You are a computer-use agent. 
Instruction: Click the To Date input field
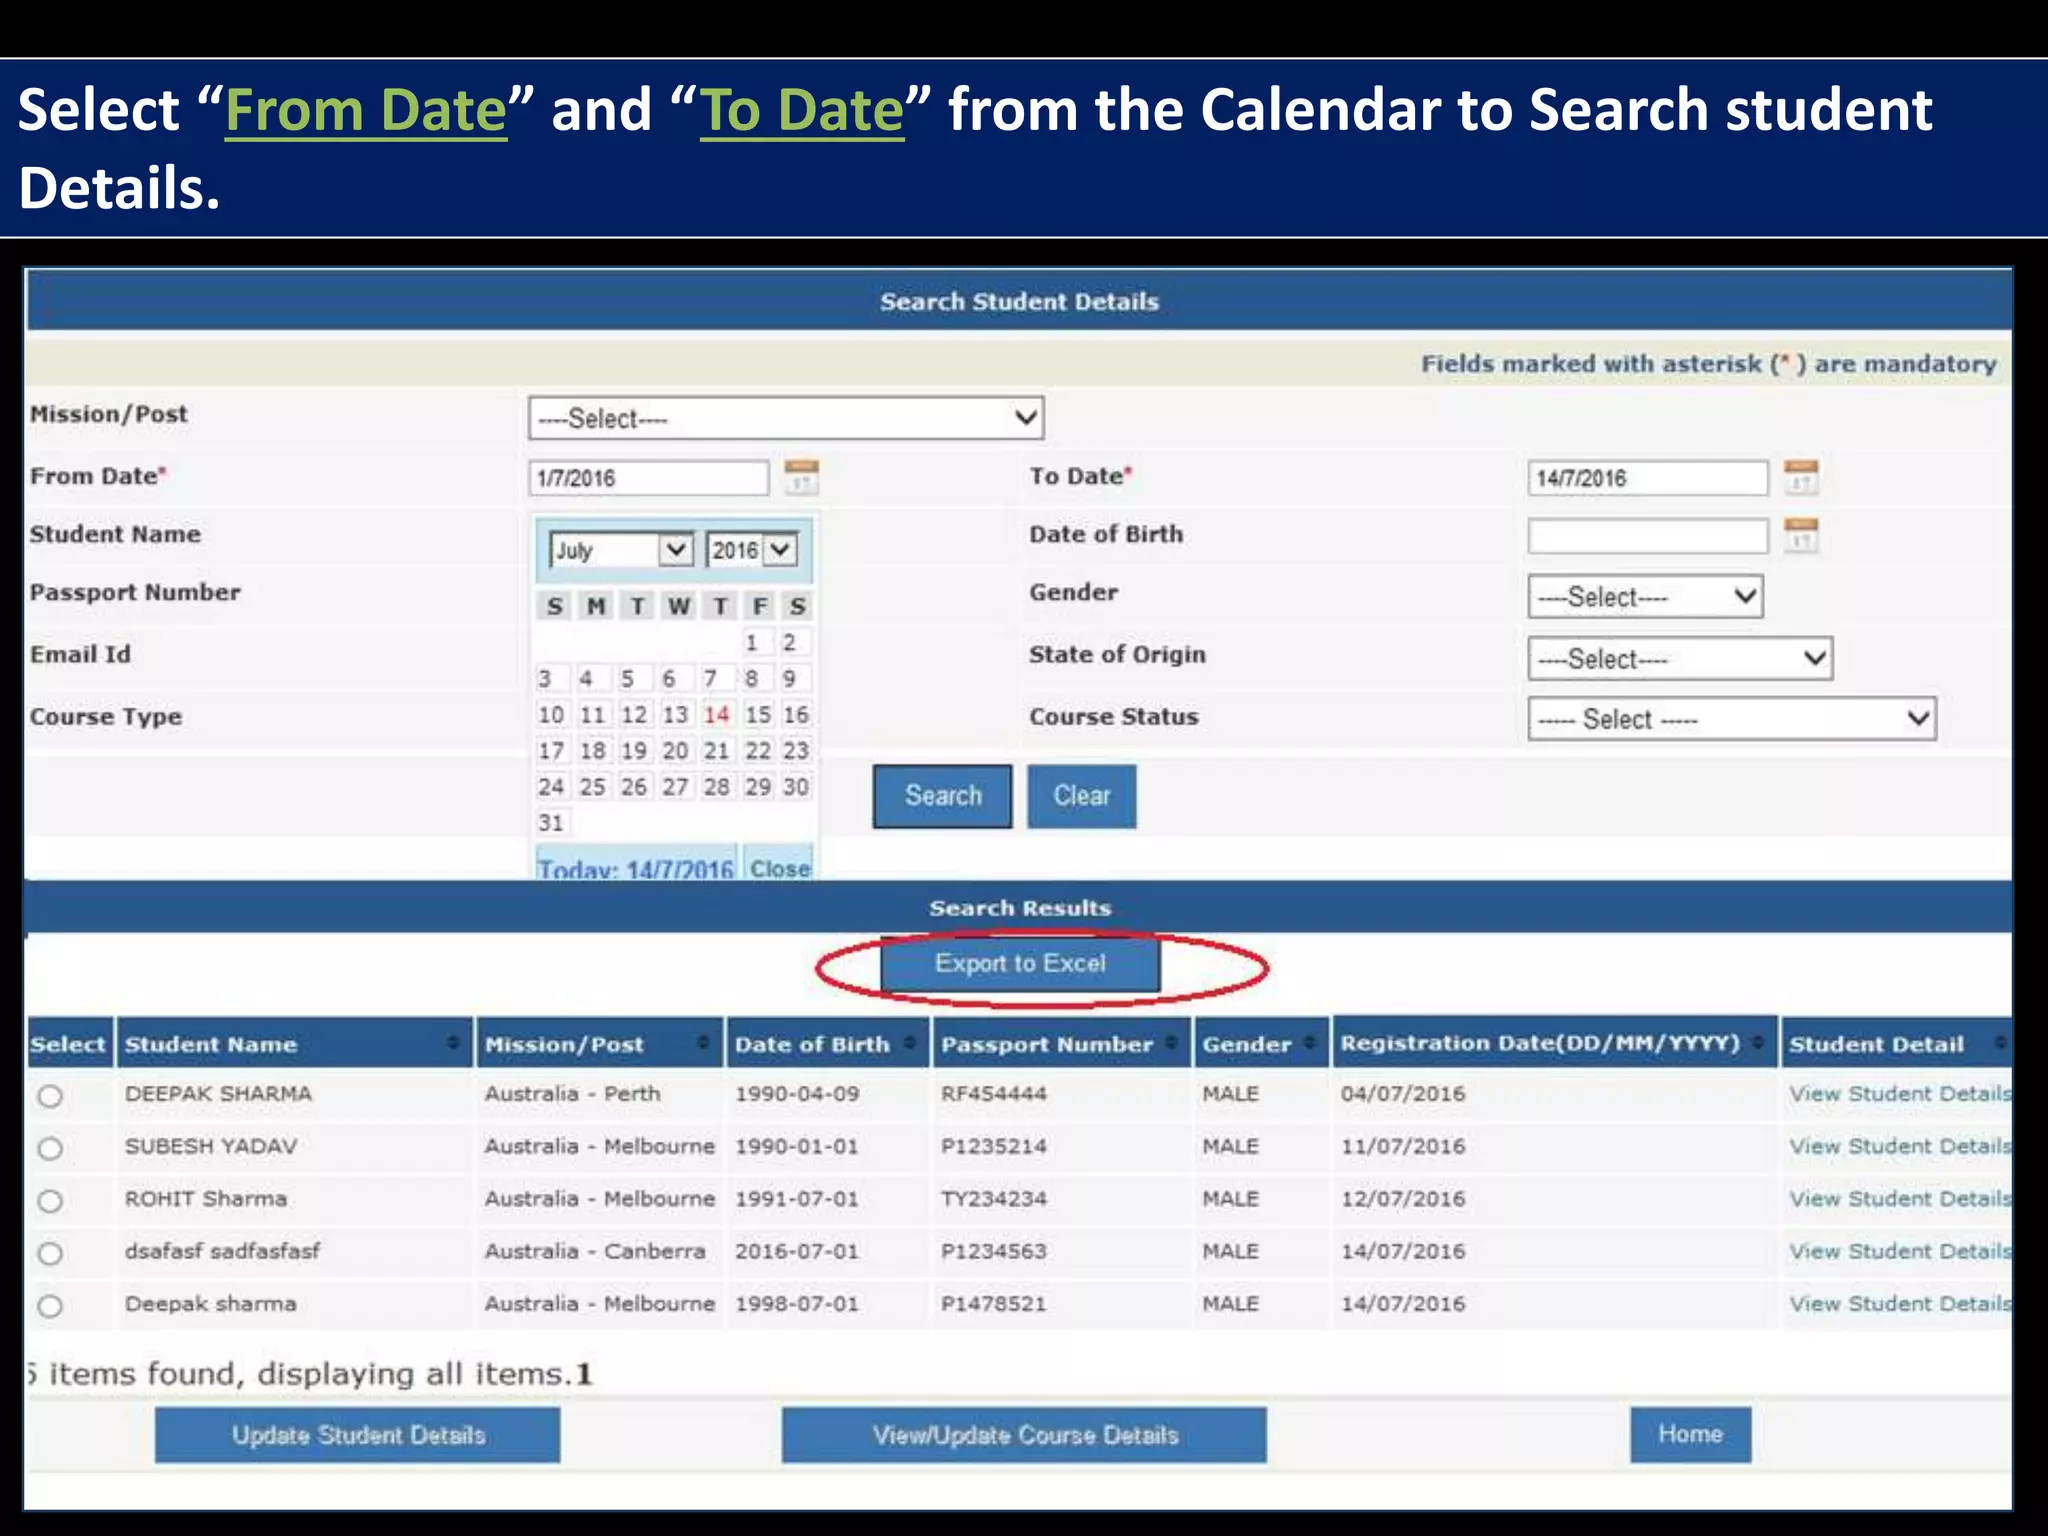coord(1648,478)
